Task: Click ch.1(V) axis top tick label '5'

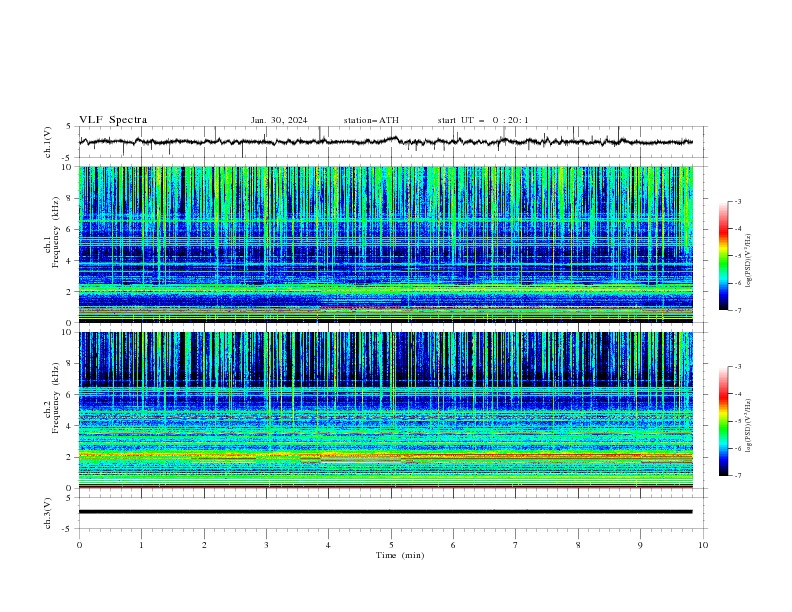Action: coord(69,127)
